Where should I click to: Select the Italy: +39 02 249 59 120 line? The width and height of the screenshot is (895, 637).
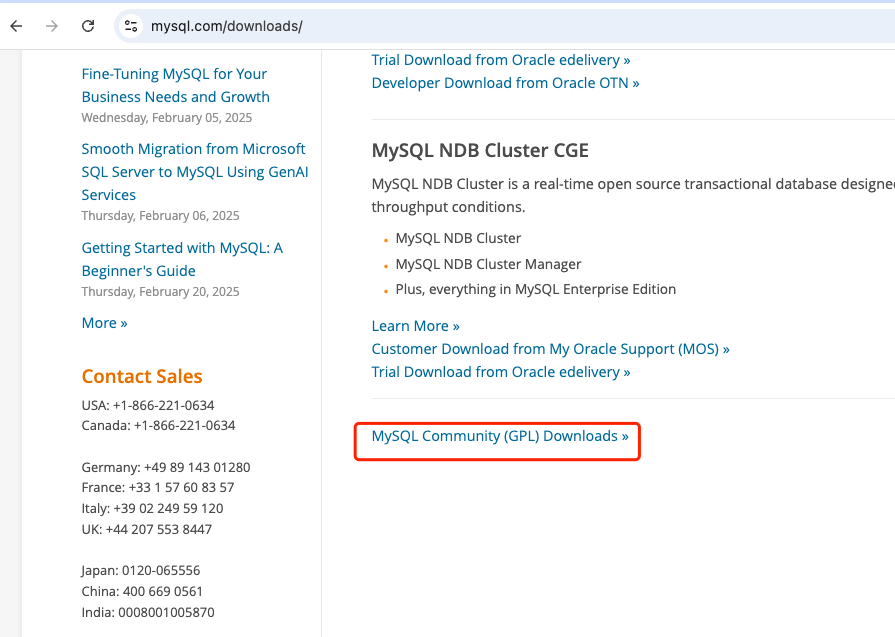click(152, 509)
